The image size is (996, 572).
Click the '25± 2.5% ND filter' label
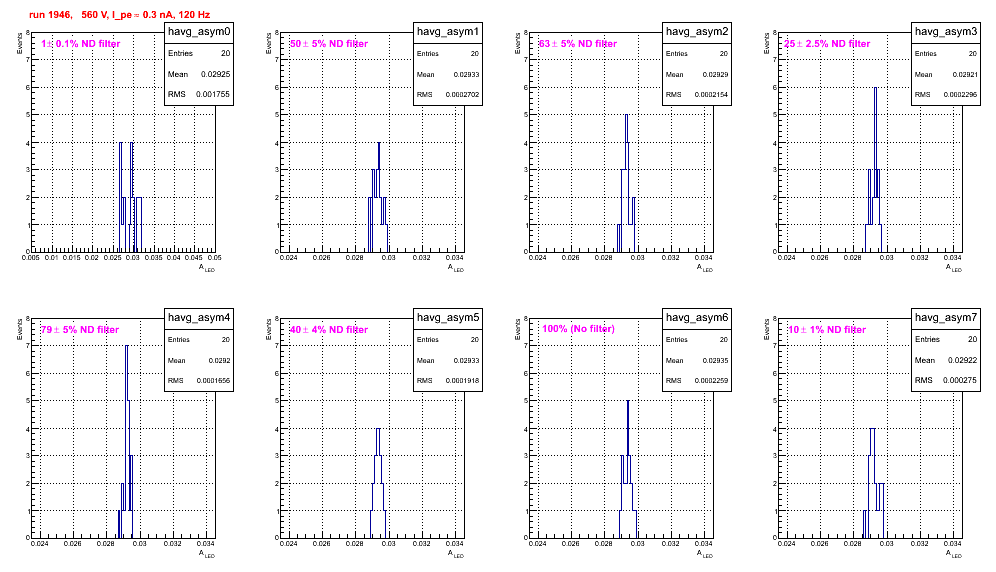(827, 44)
